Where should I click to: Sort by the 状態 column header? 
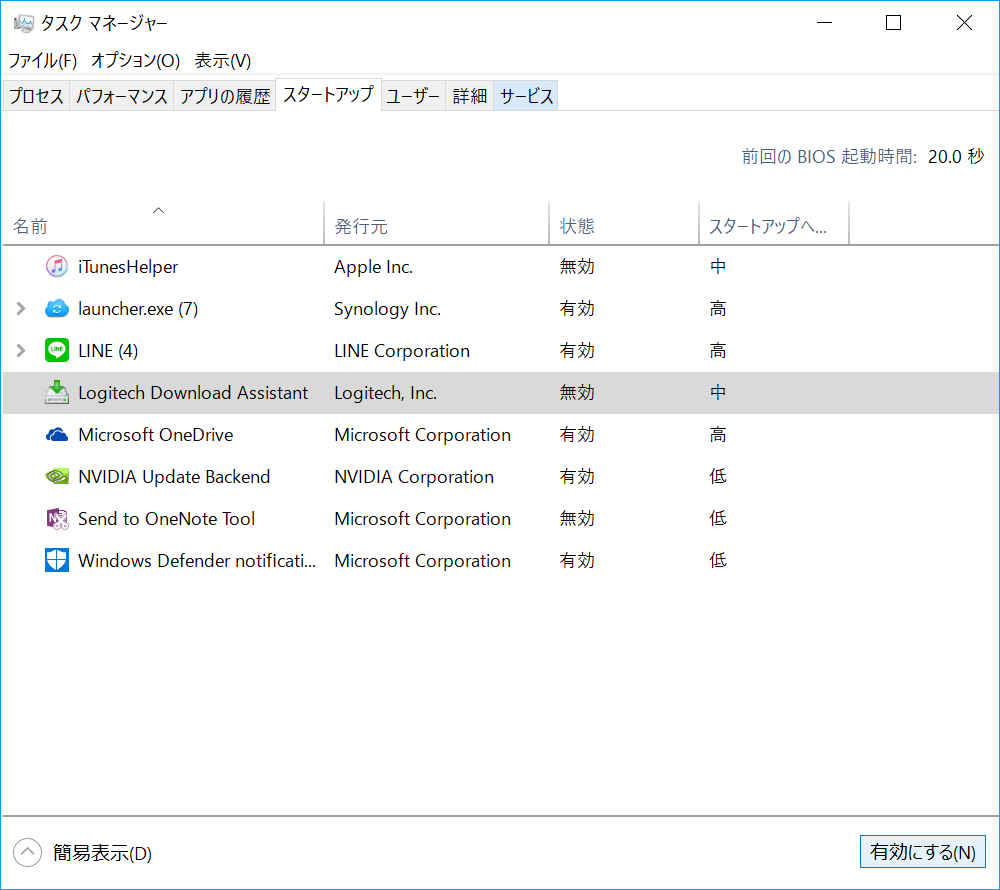(624, 223)
